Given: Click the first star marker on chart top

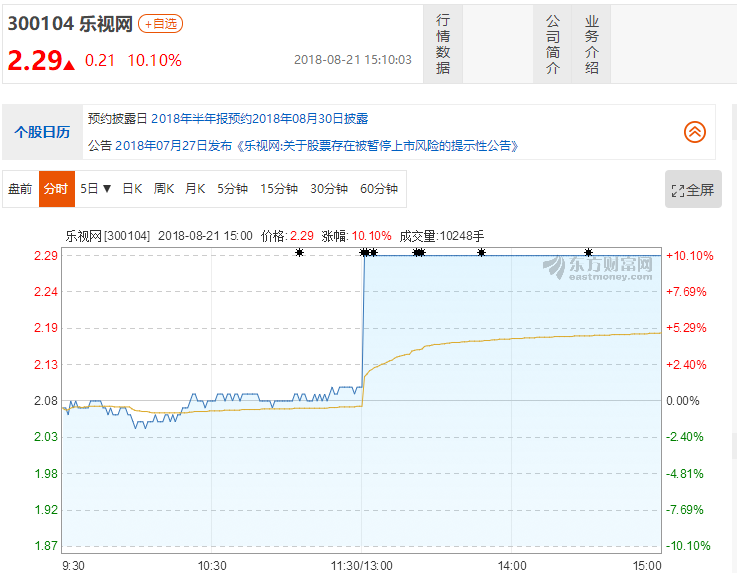Looking at the screenshot, I should [299, 252].
